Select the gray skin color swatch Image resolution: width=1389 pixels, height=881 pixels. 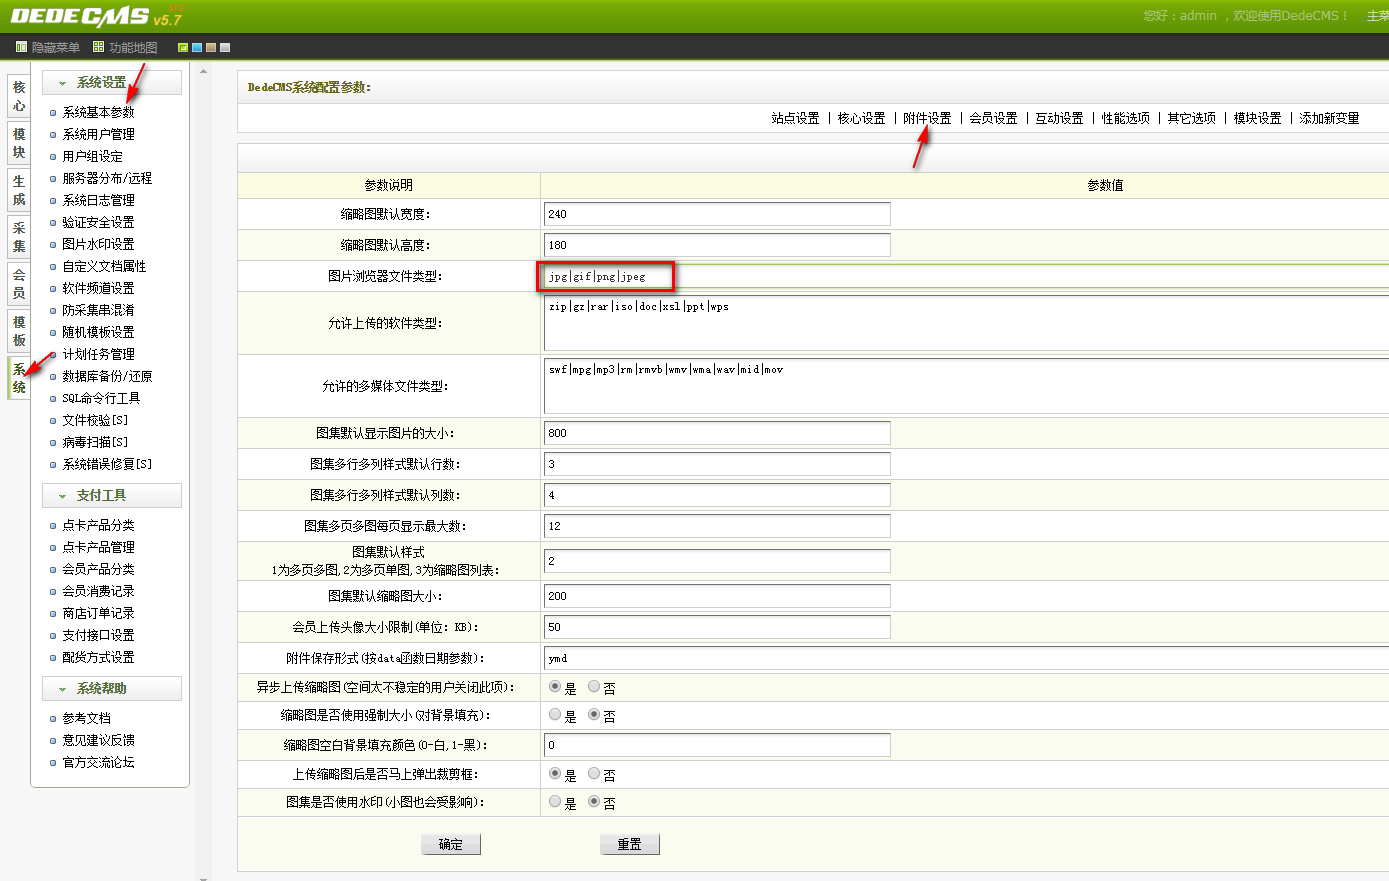tap(225, 47)
